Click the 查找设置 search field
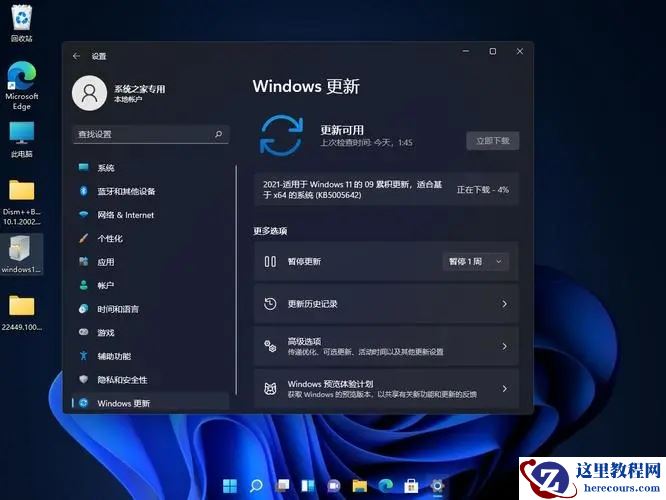 tap(151, 134)
